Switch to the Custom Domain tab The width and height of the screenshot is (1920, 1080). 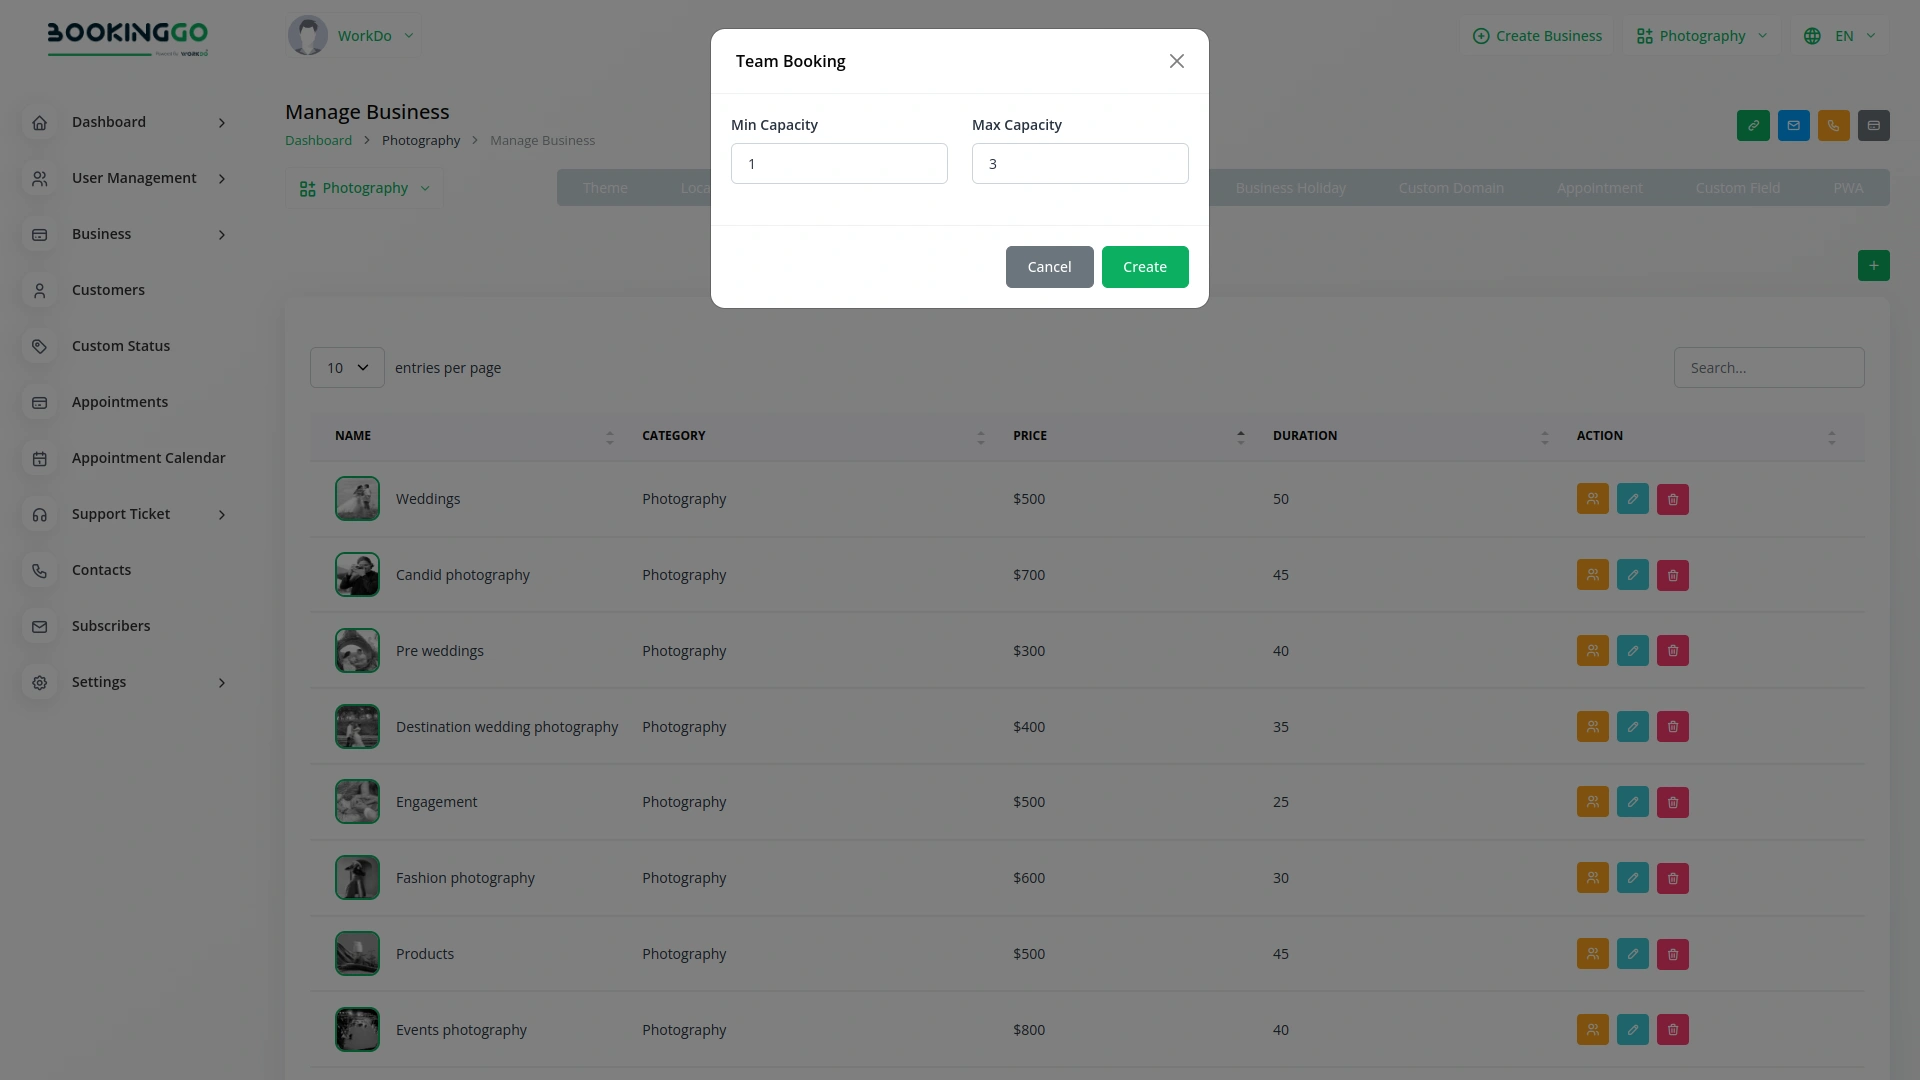[1451, 187]
